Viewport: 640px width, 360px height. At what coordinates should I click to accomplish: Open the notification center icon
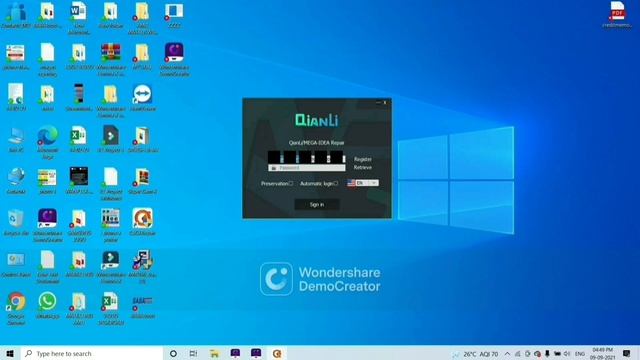point(627,353)
